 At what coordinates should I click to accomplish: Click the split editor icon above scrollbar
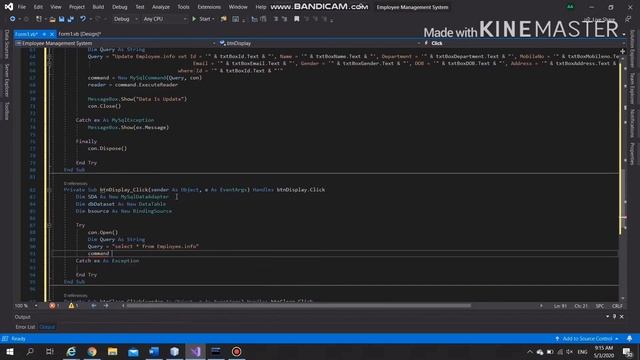[622, 51]
